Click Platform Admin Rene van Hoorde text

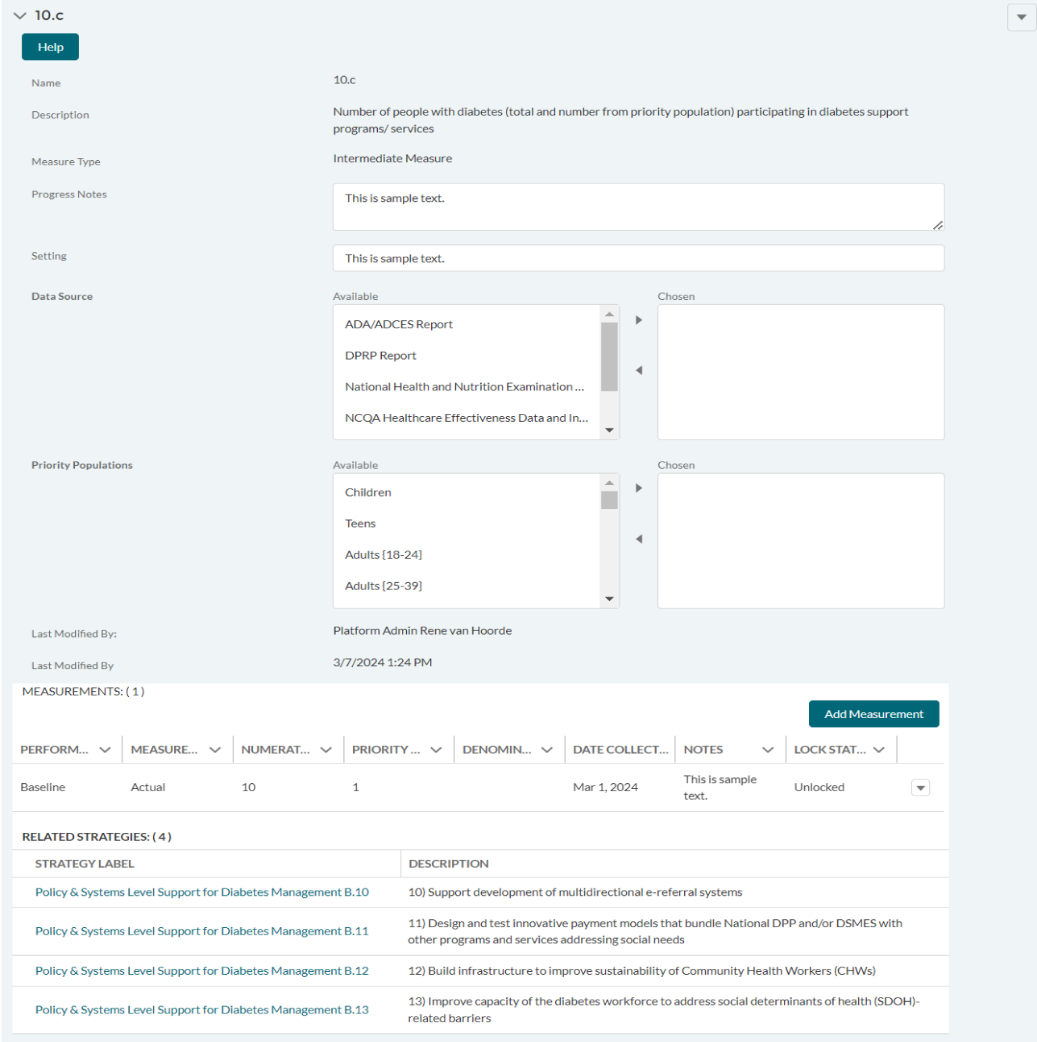pos(422,631)
